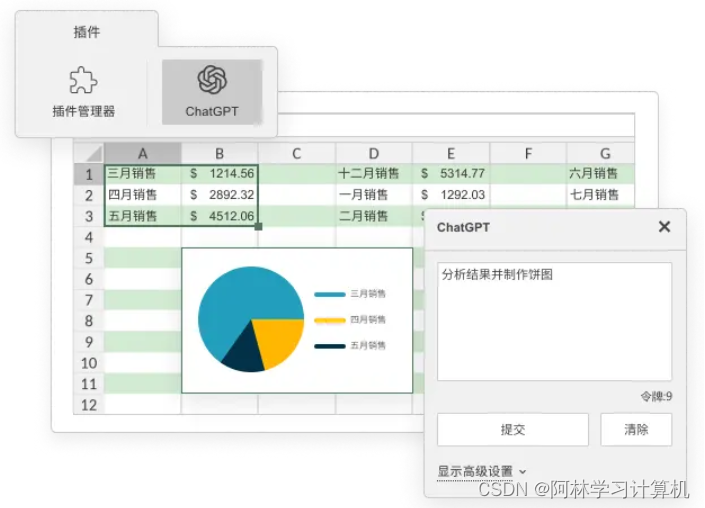
Task: Click the formula bar above the sheet
Action: tap(455, 125)
